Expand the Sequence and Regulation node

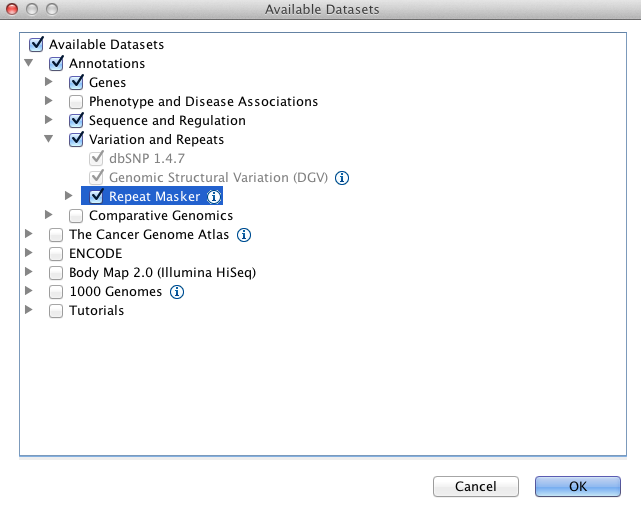[x=48, y=121]
